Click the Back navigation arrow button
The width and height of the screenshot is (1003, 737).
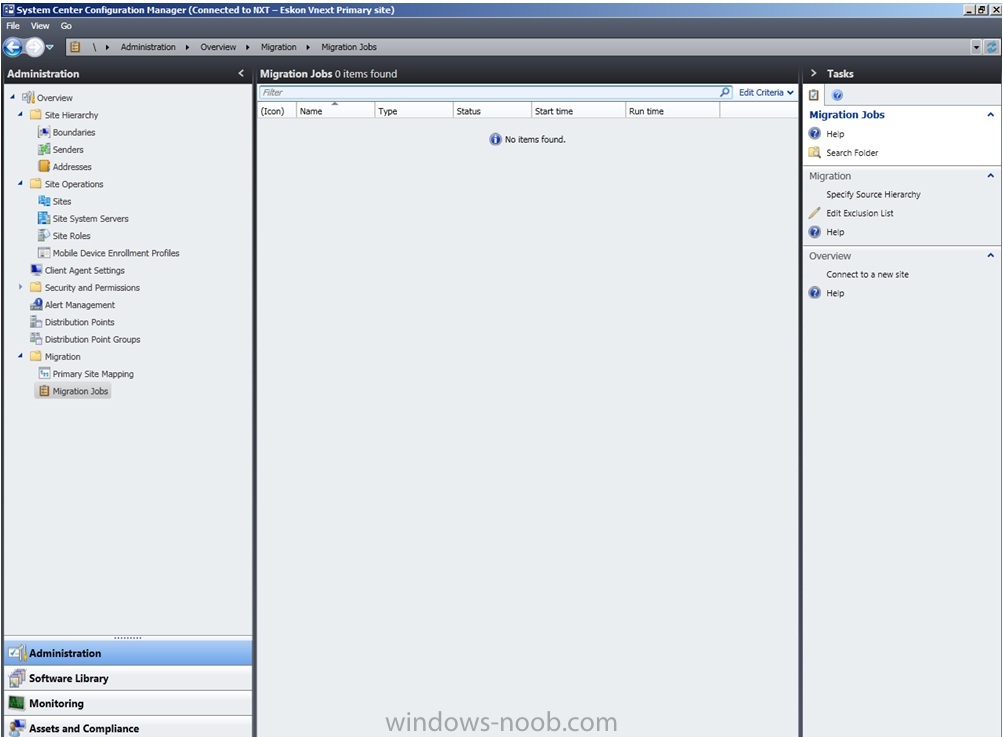coord(12,47)
